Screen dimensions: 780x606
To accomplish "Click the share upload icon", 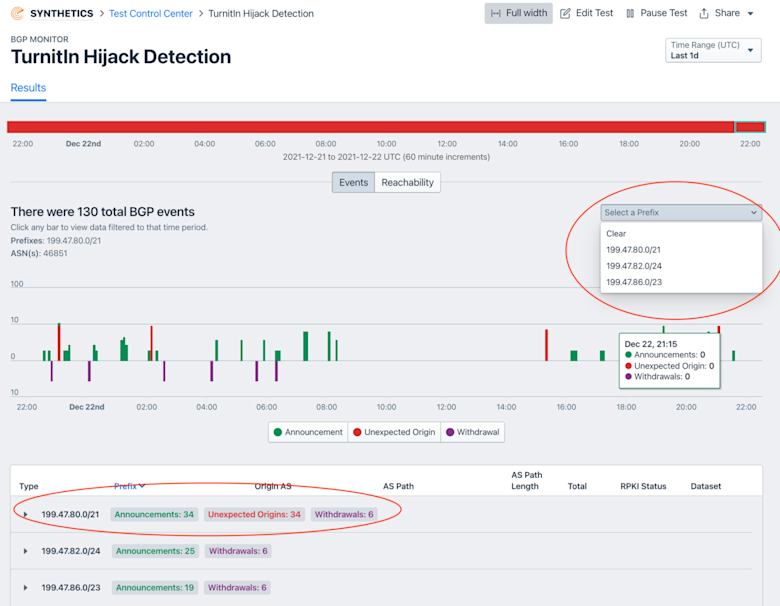I will [x=704, y=13].
